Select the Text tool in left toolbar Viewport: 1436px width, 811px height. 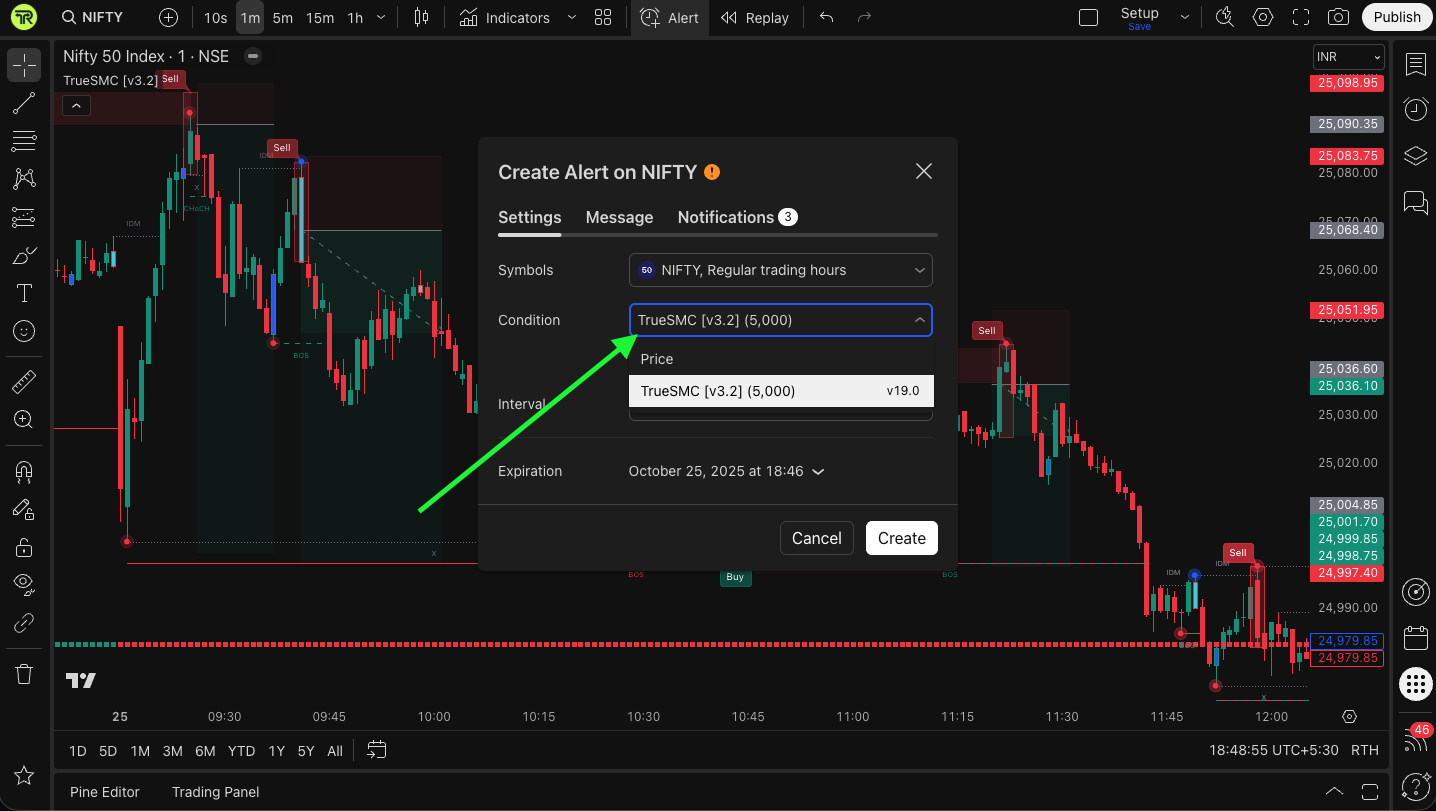pos(24,293)
